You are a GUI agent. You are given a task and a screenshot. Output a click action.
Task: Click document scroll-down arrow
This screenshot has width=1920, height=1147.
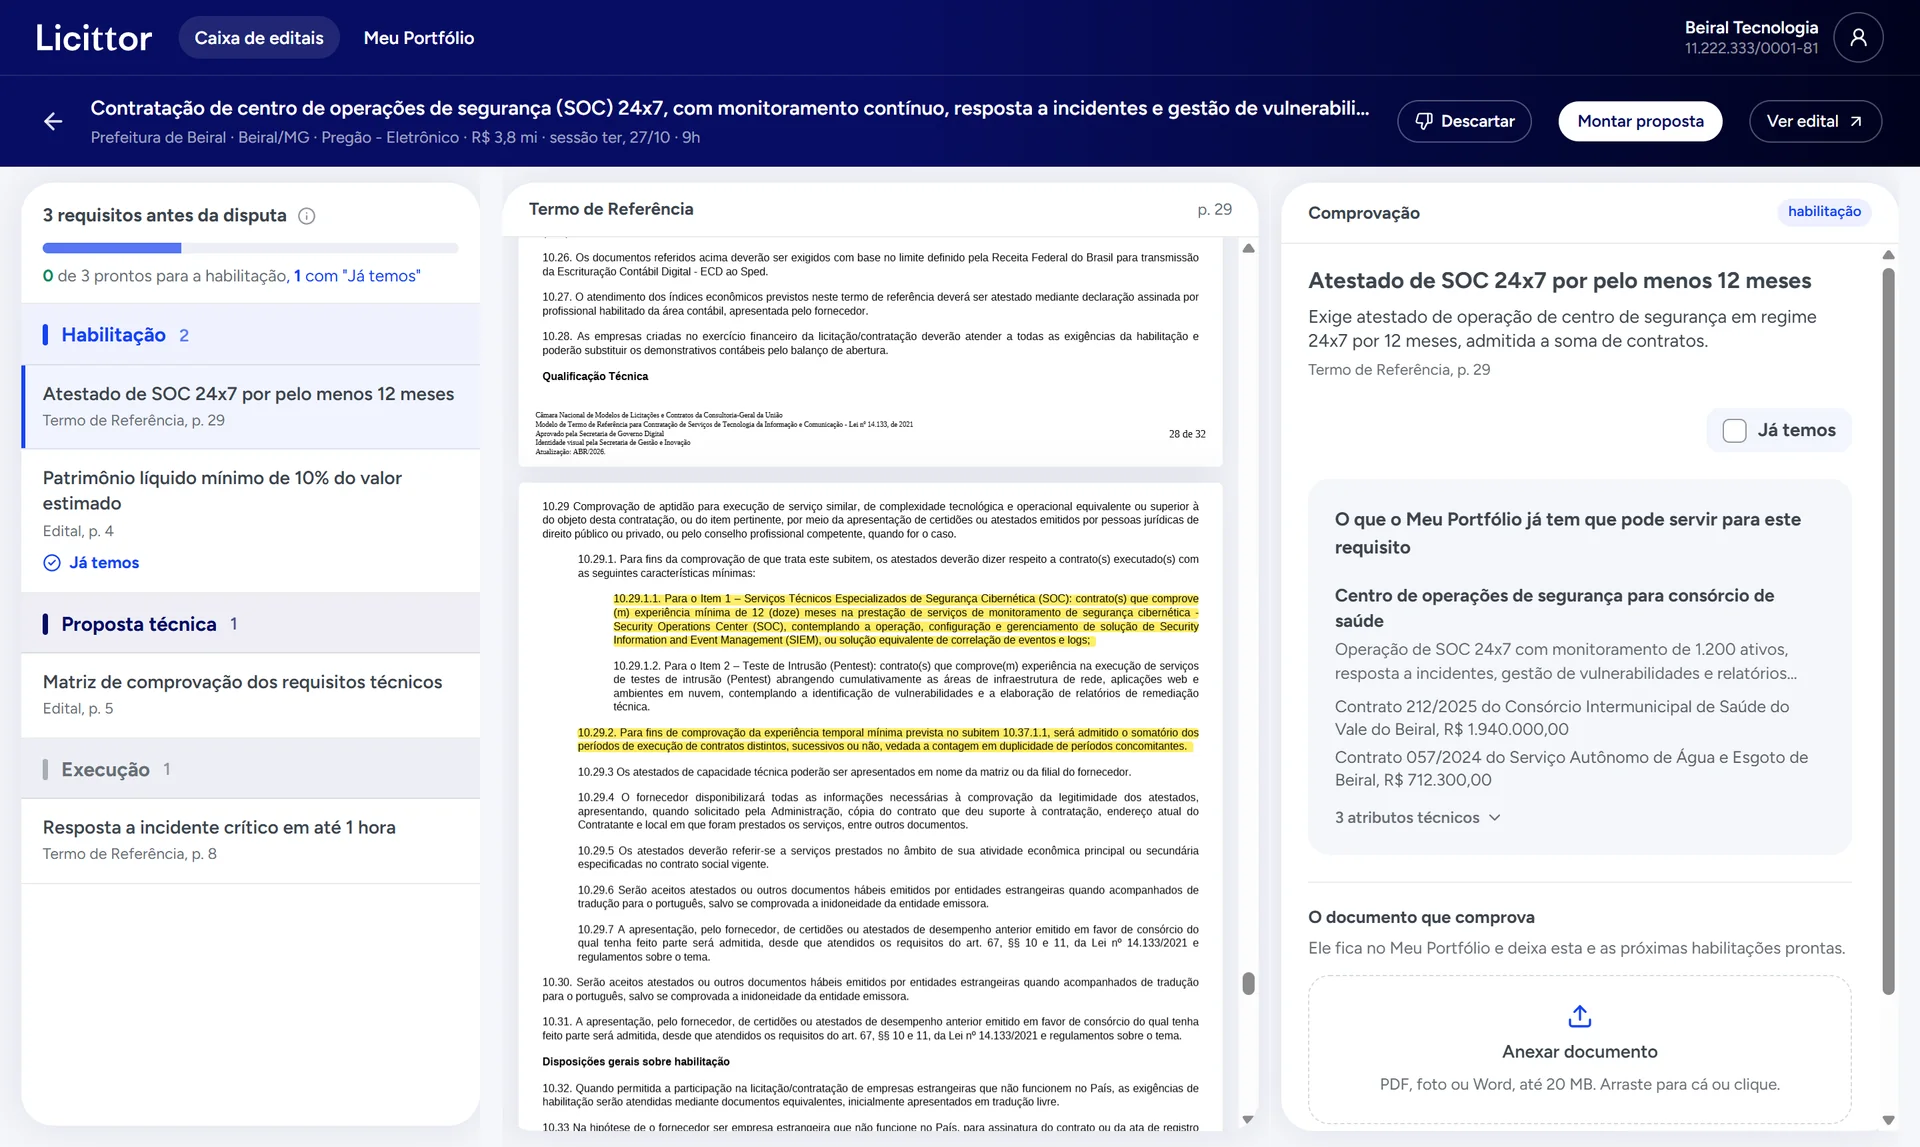point(1248,1119)
